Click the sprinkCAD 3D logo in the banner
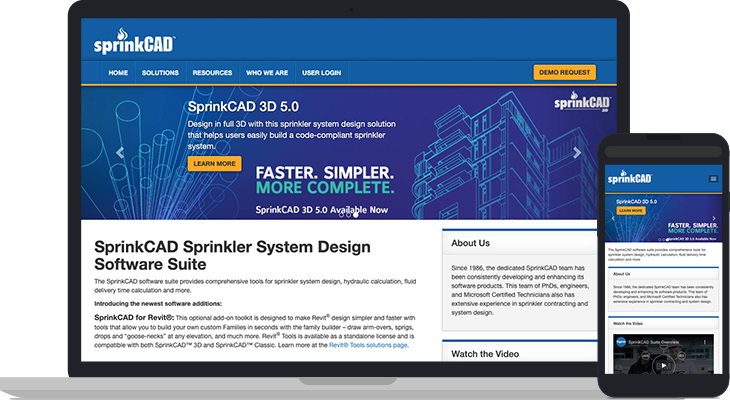730x400 pixels. click(x=582, y=102)
